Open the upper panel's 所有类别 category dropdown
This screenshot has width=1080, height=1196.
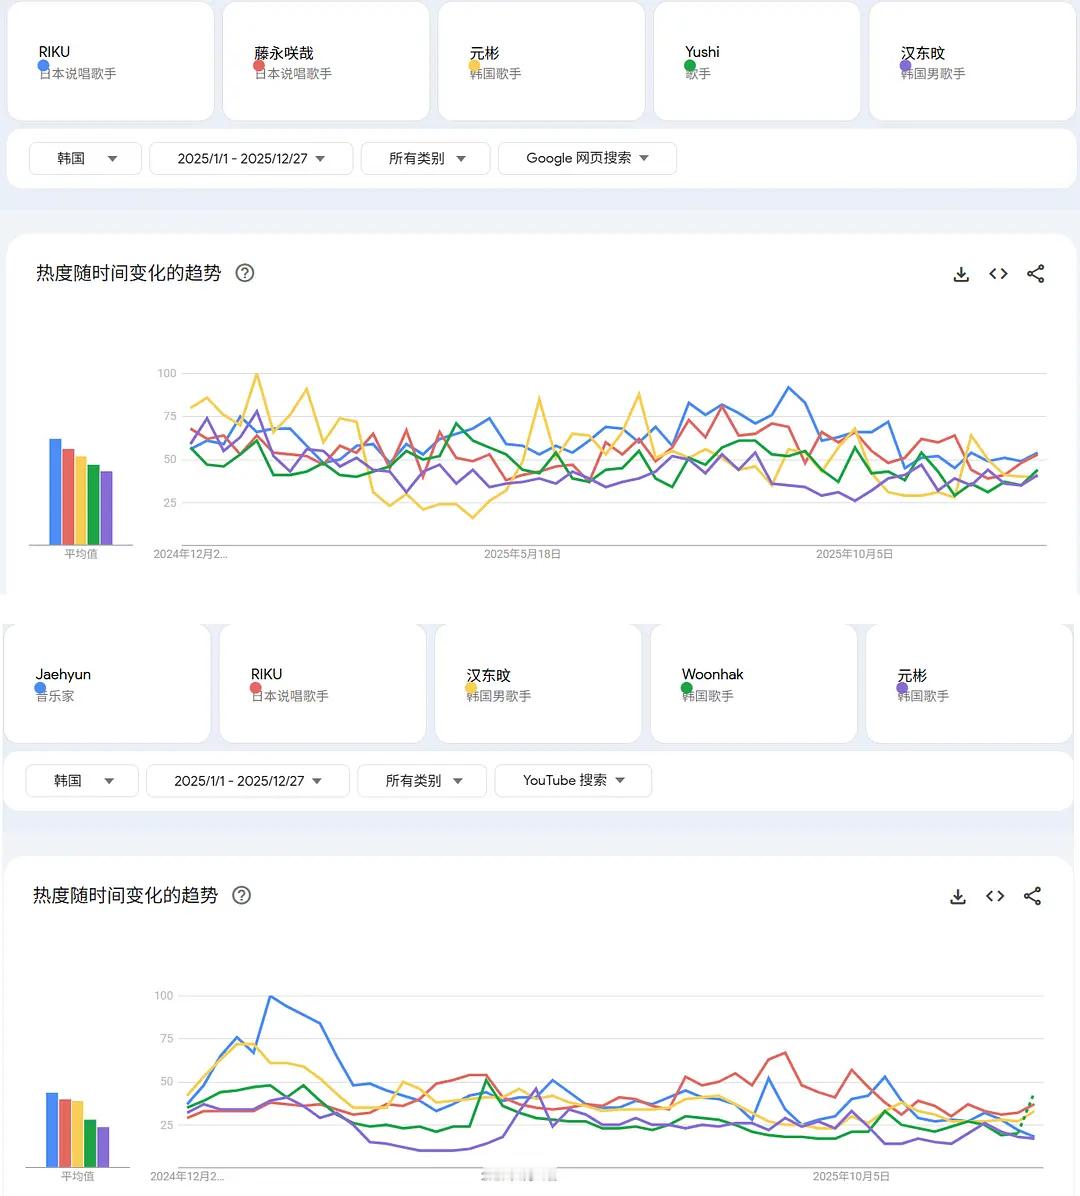tap(426, 159)
